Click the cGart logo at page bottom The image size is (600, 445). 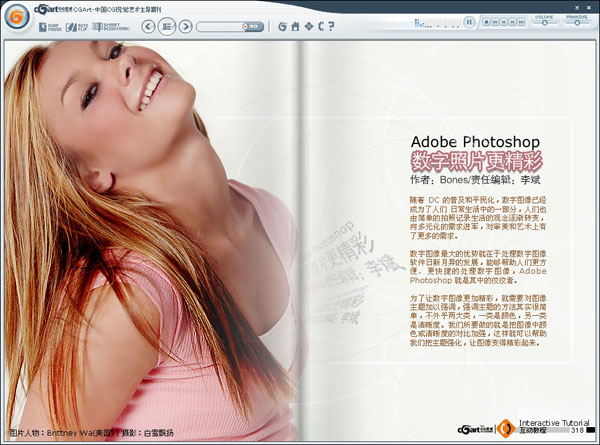tap(476, 429)
